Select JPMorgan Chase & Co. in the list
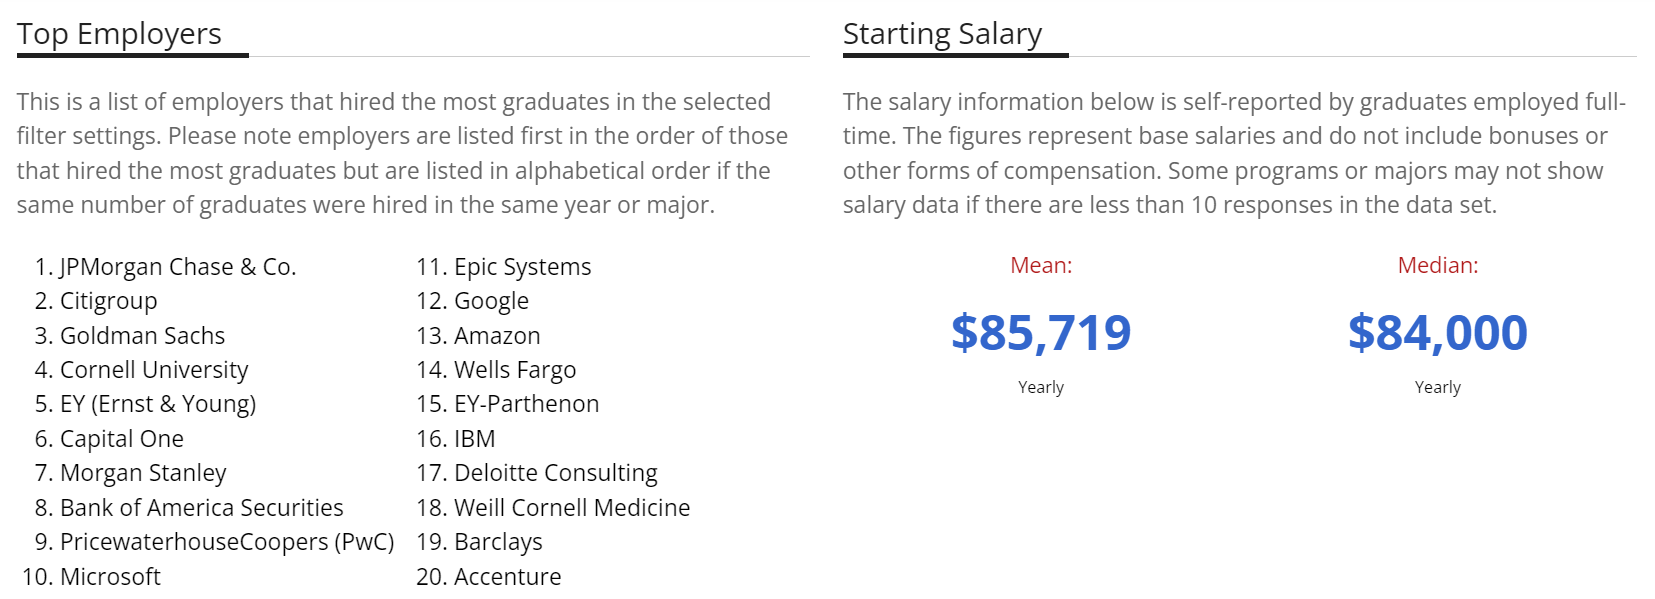This screenshot has width=1655, height=599. click(x=178, y=267)
